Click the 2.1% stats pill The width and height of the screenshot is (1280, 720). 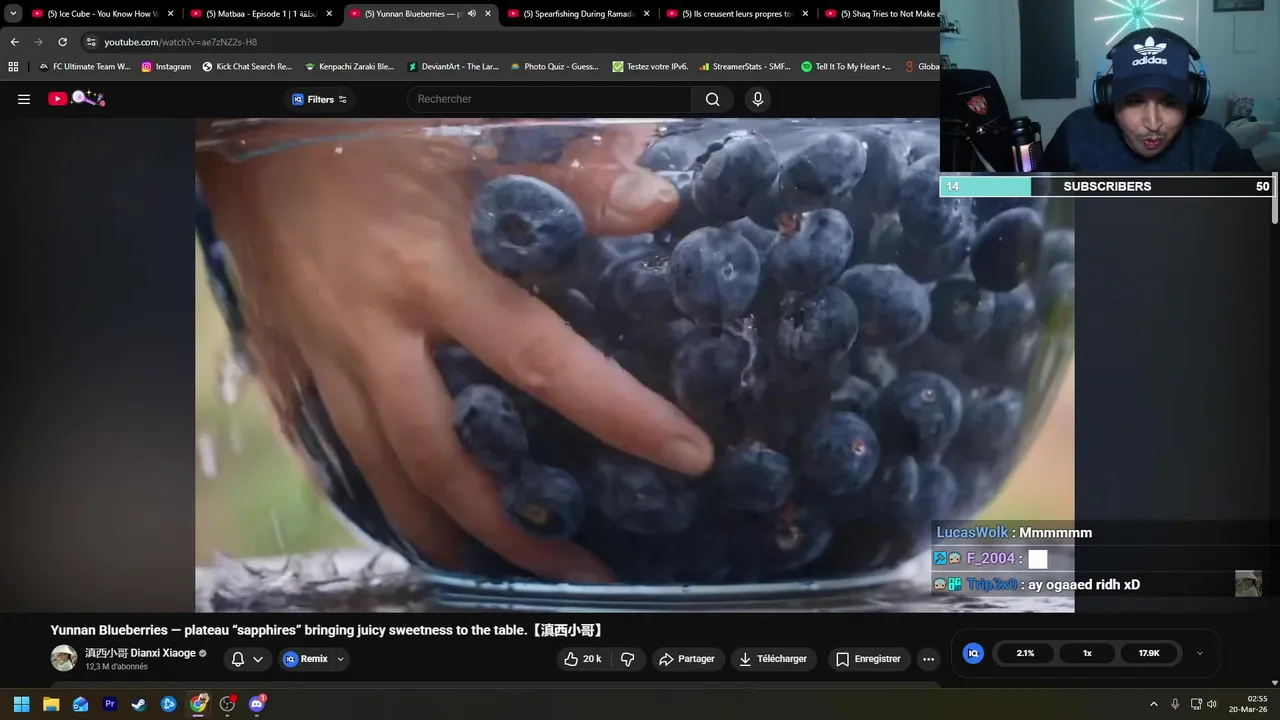click(1025, 653)
